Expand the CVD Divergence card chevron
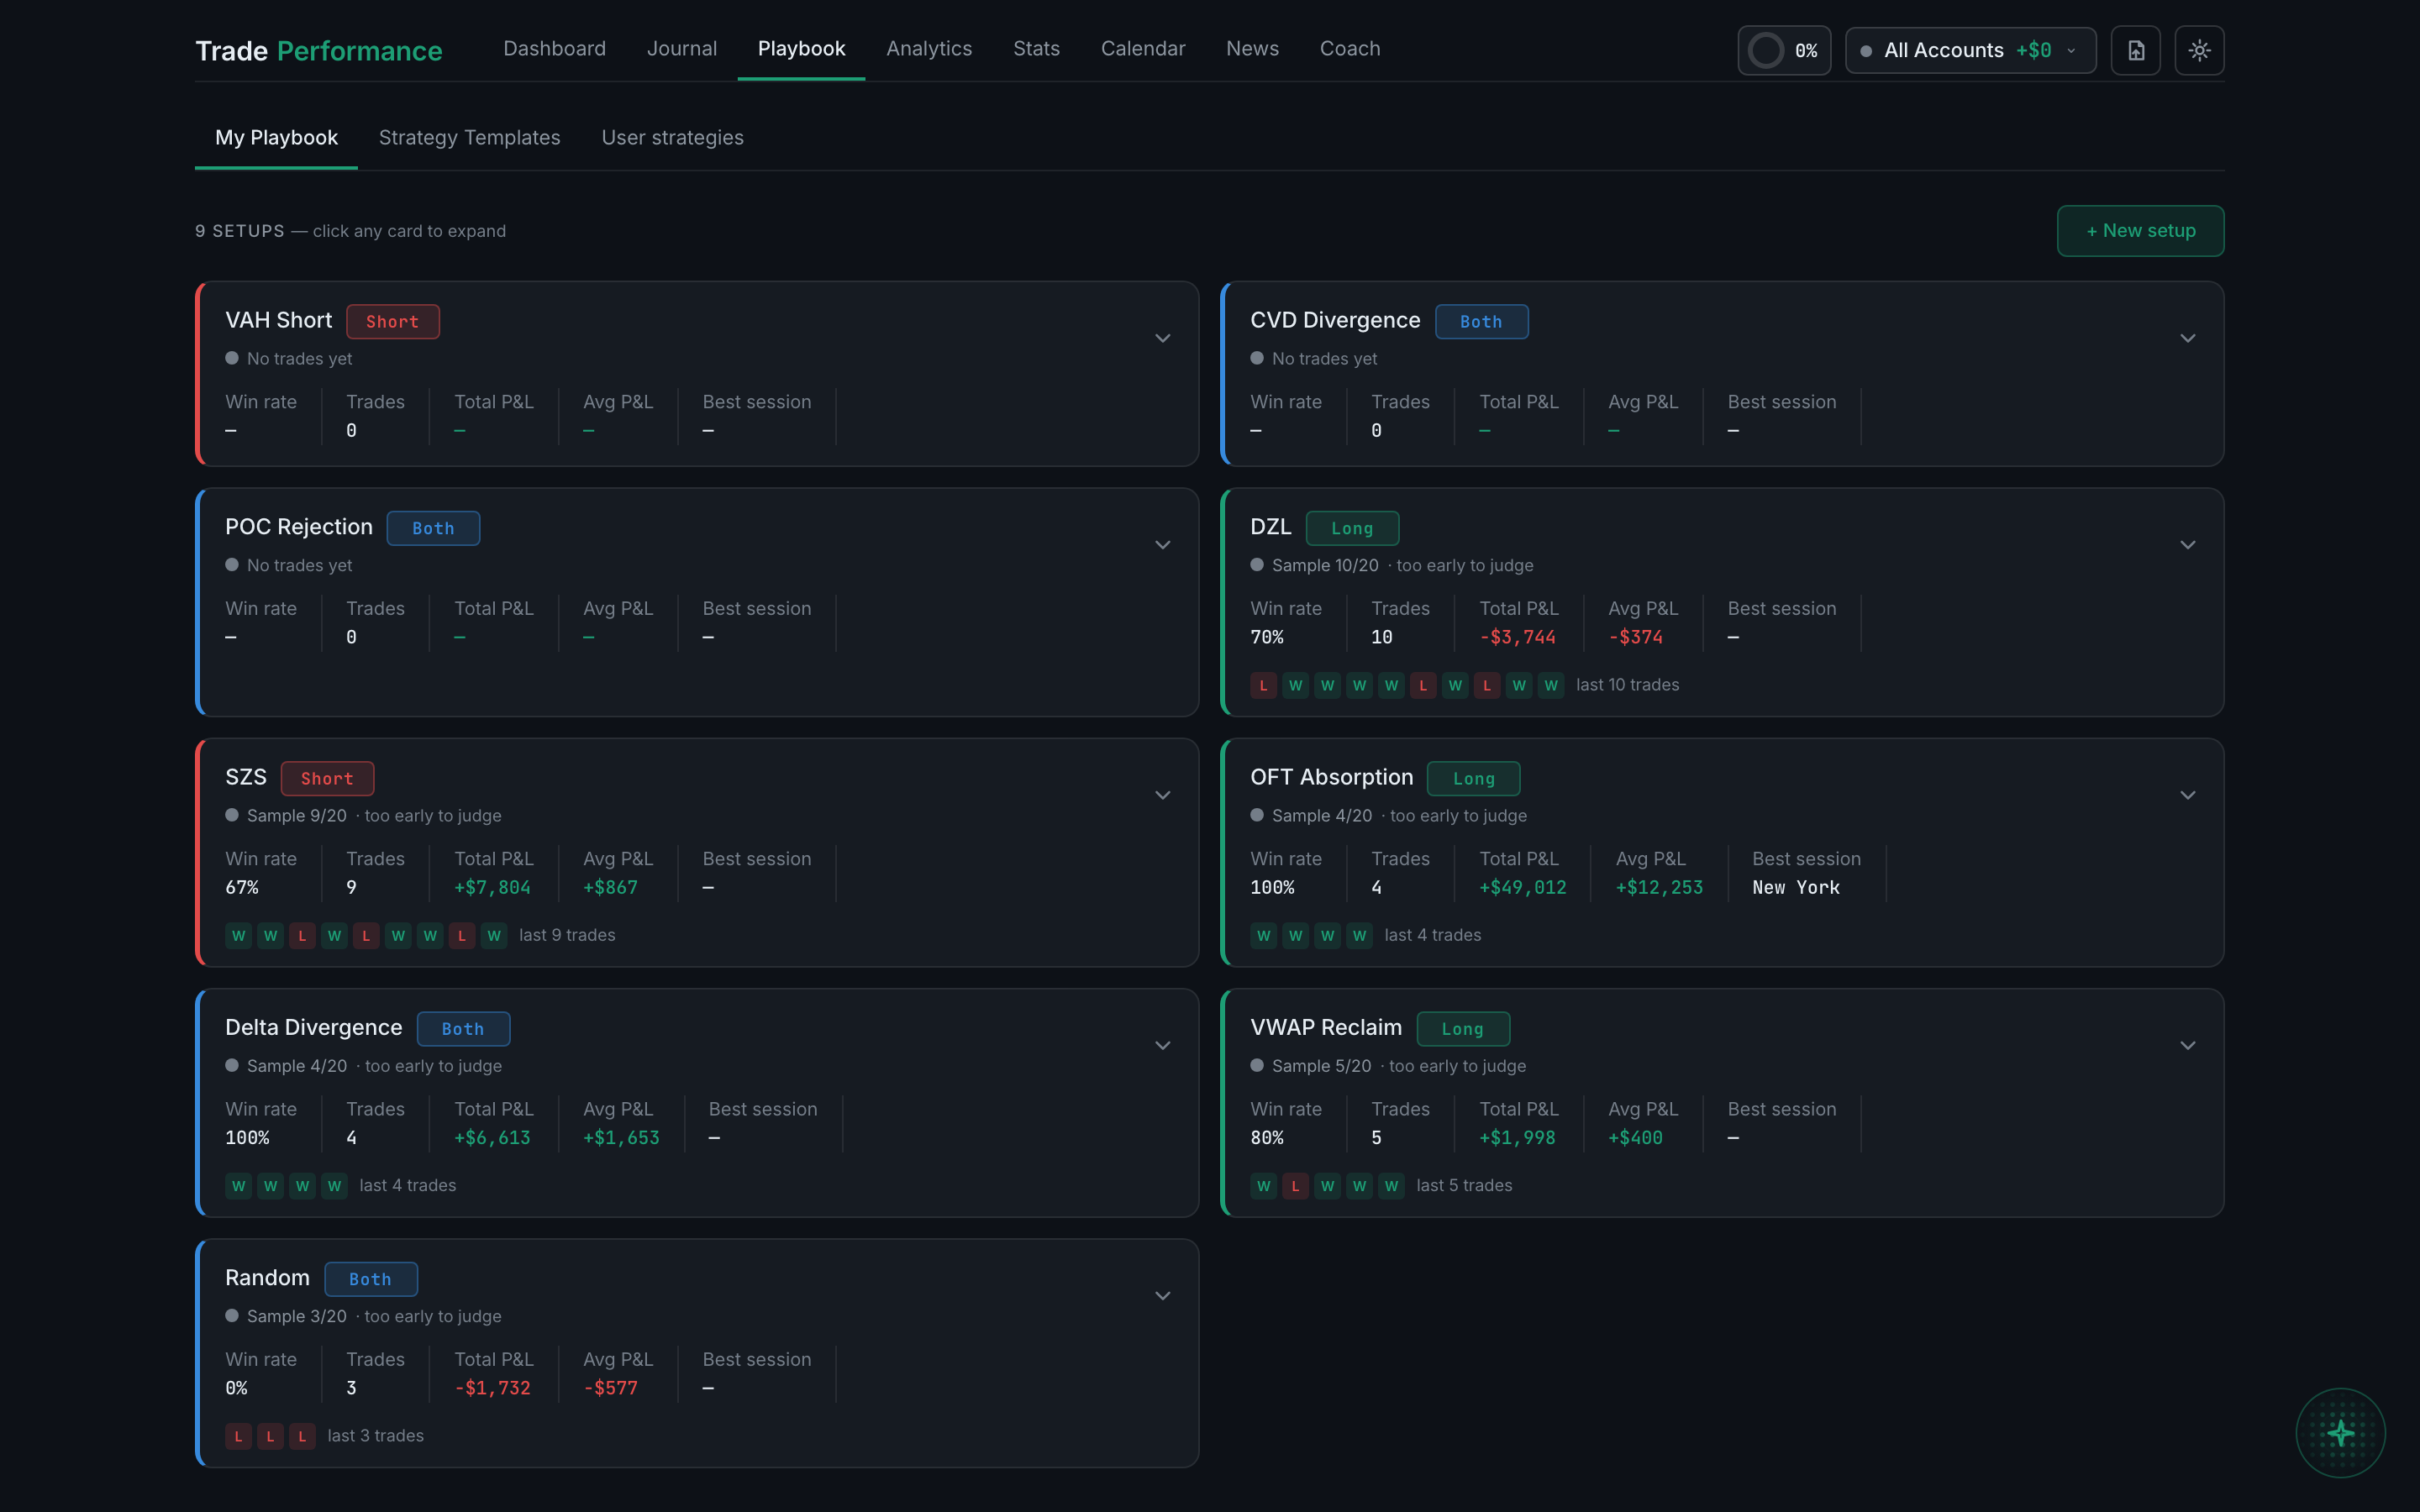 click(x=2187, y=338)
